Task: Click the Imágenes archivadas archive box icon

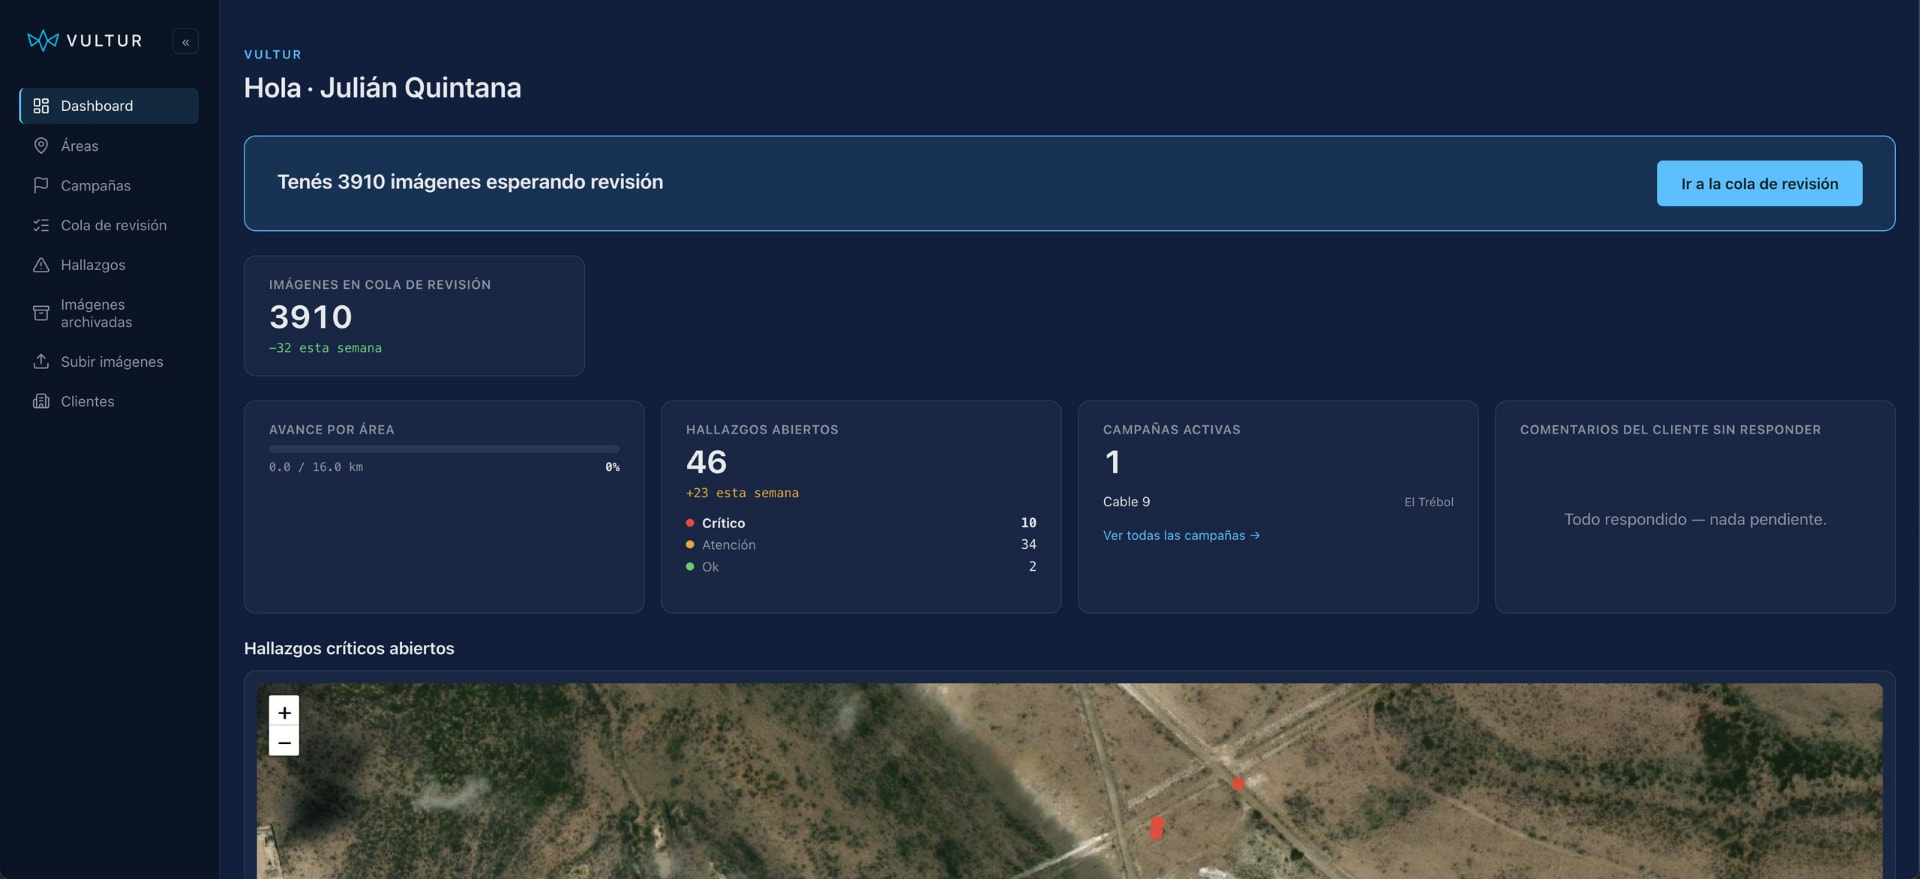Action: click(41, 313)
